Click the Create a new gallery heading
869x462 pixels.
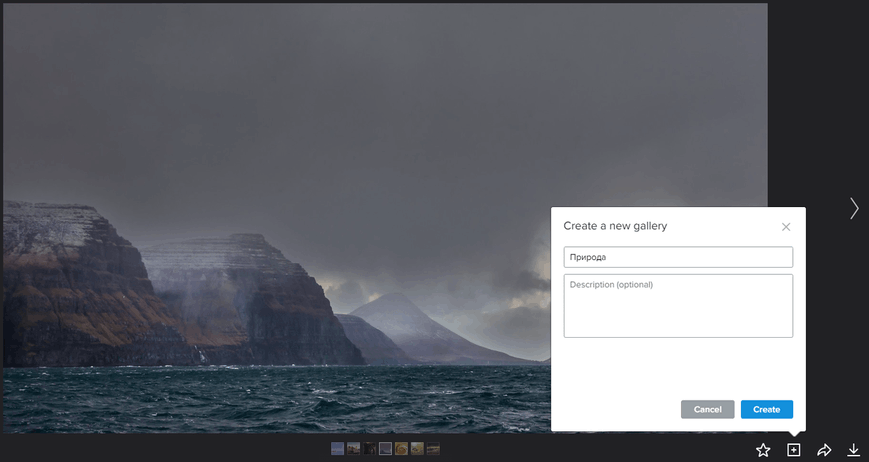click(615, 226)
